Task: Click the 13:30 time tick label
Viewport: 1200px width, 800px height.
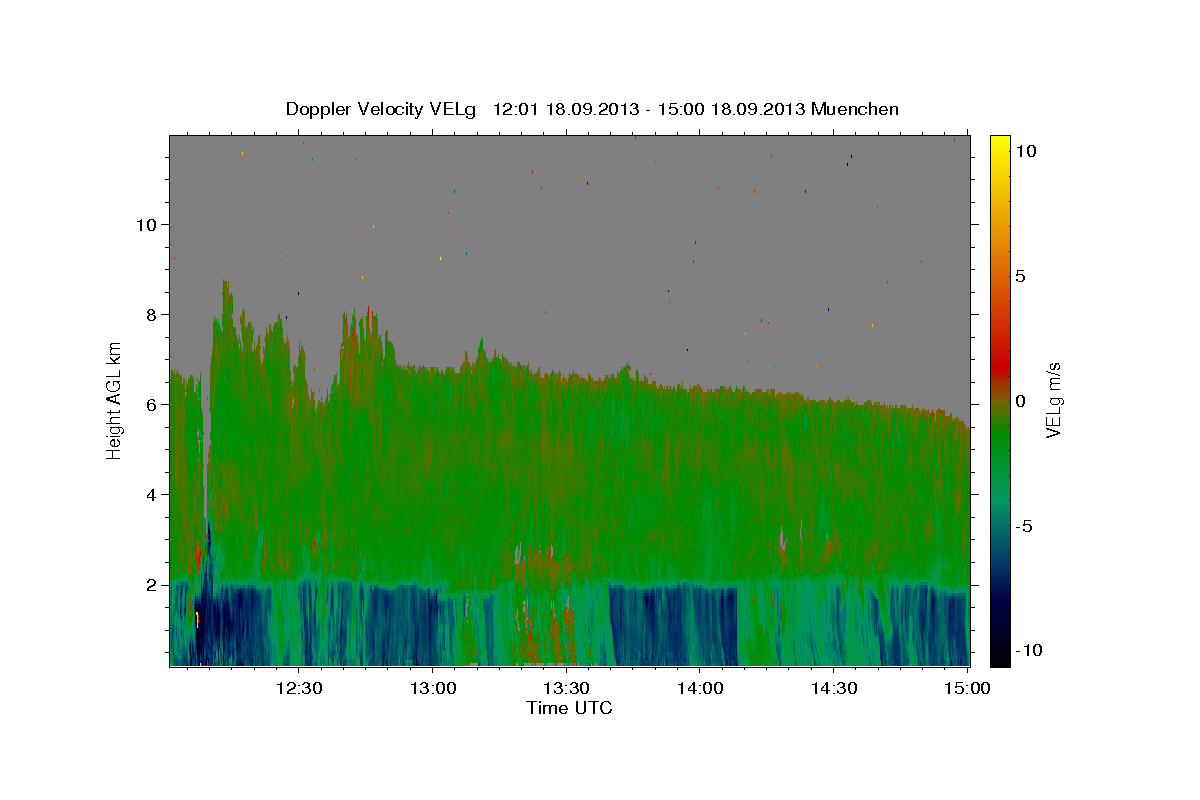Action: point(566,688)
